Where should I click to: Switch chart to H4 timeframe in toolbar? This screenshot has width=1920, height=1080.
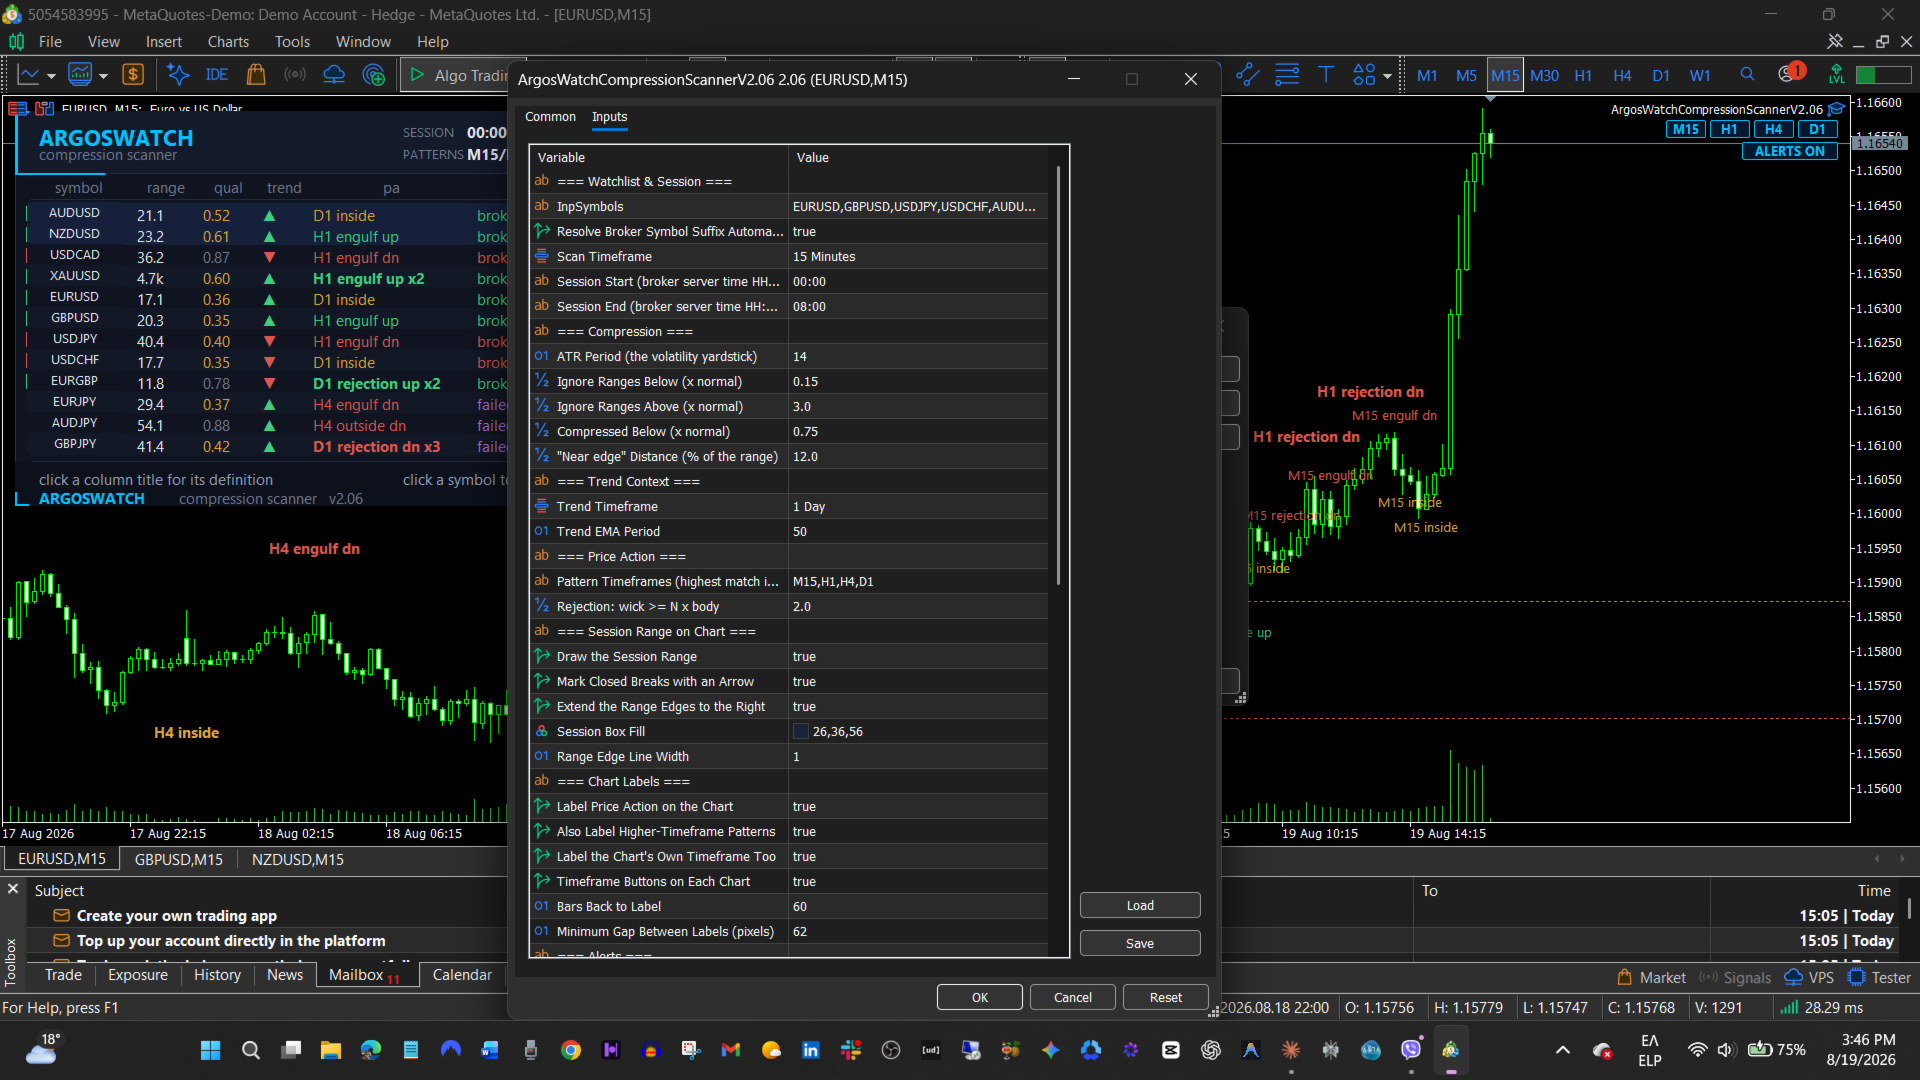point(1622,75)
